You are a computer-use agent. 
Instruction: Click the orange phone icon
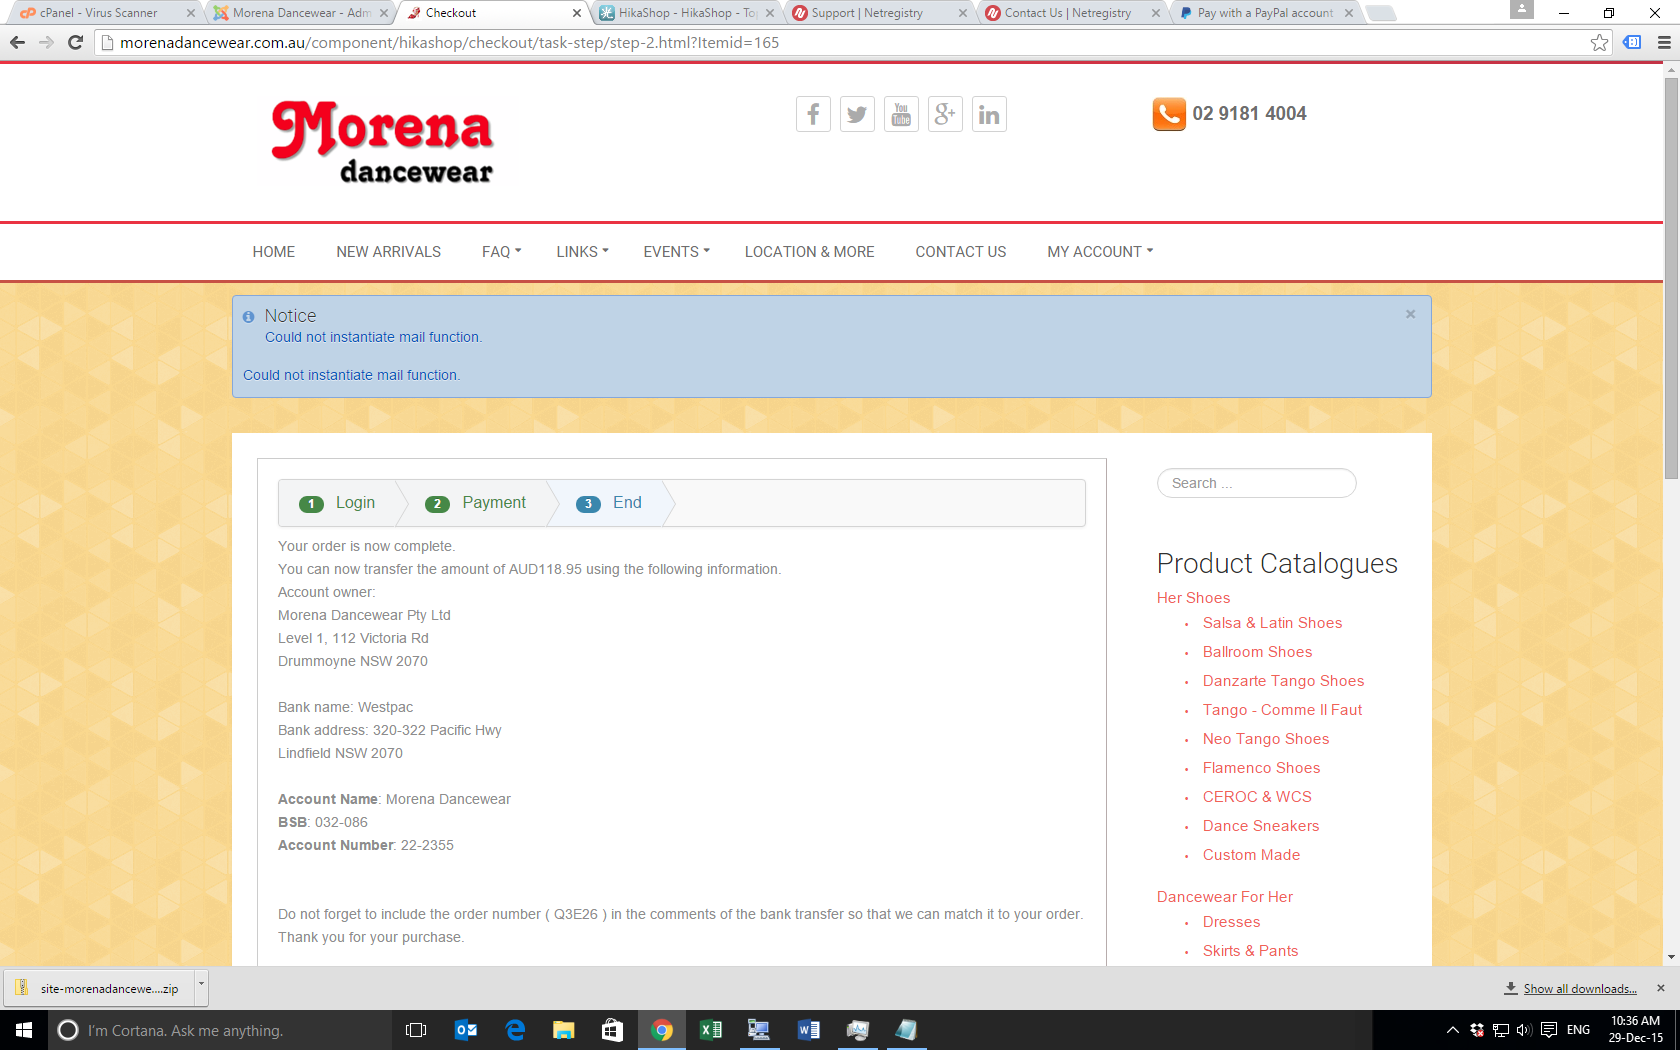pyautogui.click(x=1169, y=114)
